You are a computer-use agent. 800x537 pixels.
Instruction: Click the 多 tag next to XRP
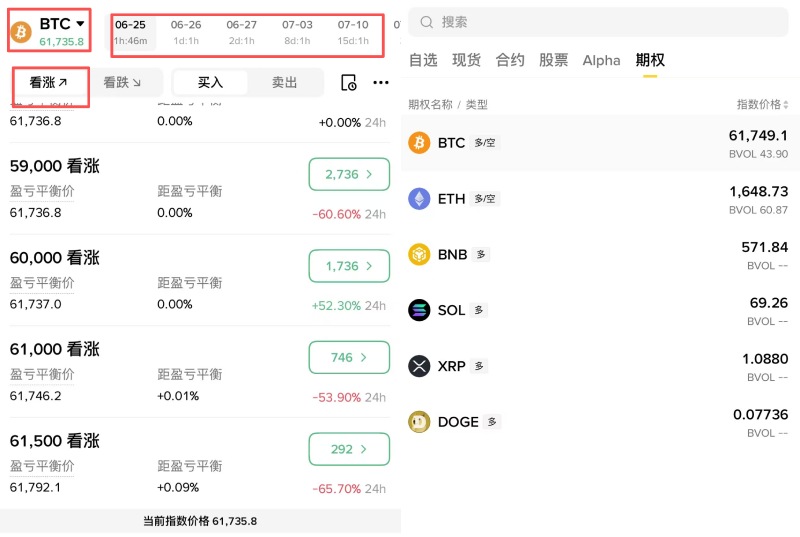point(479,366)
